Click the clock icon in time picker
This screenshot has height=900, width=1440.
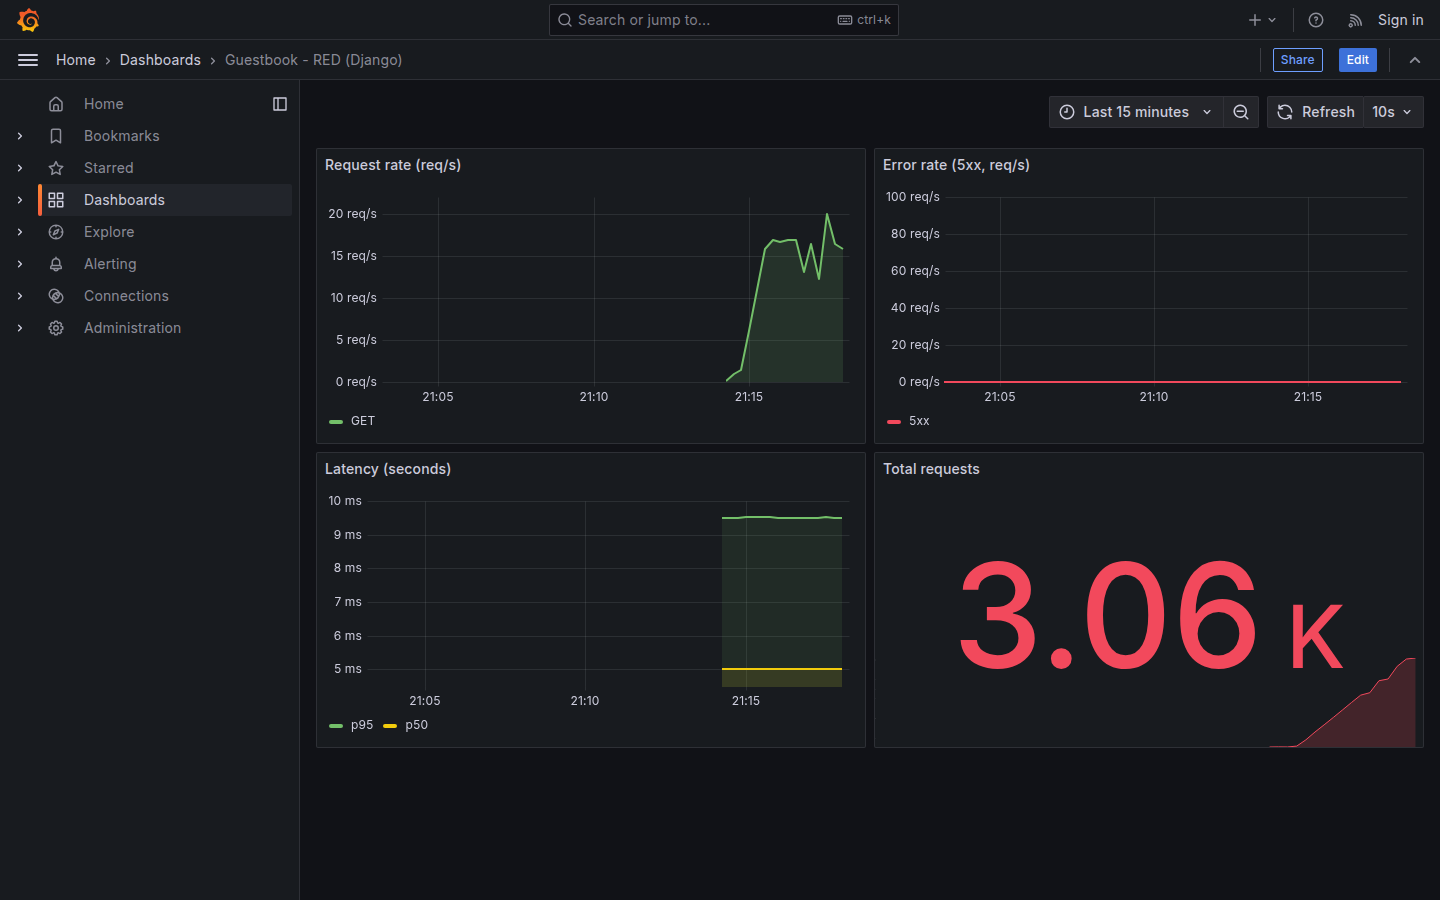[x=1067, y=112]
